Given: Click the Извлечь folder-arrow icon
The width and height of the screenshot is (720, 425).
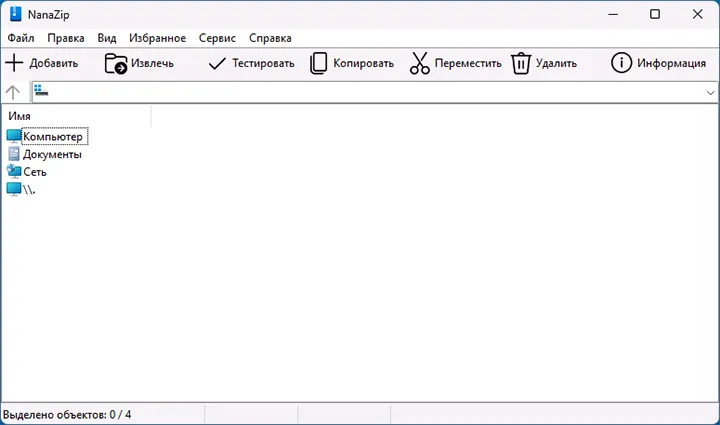Looking at the screenshot, I should tap(116, 63).
